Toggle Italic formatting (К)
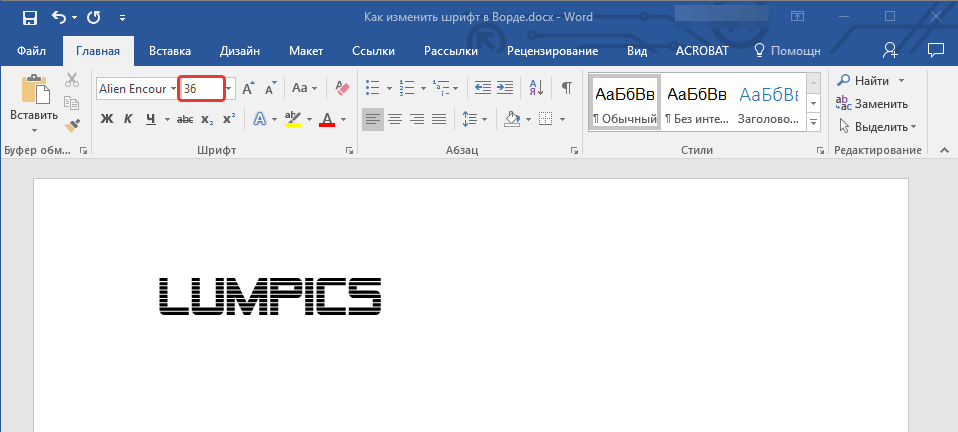The image size is (958, 432). point(128,119)
